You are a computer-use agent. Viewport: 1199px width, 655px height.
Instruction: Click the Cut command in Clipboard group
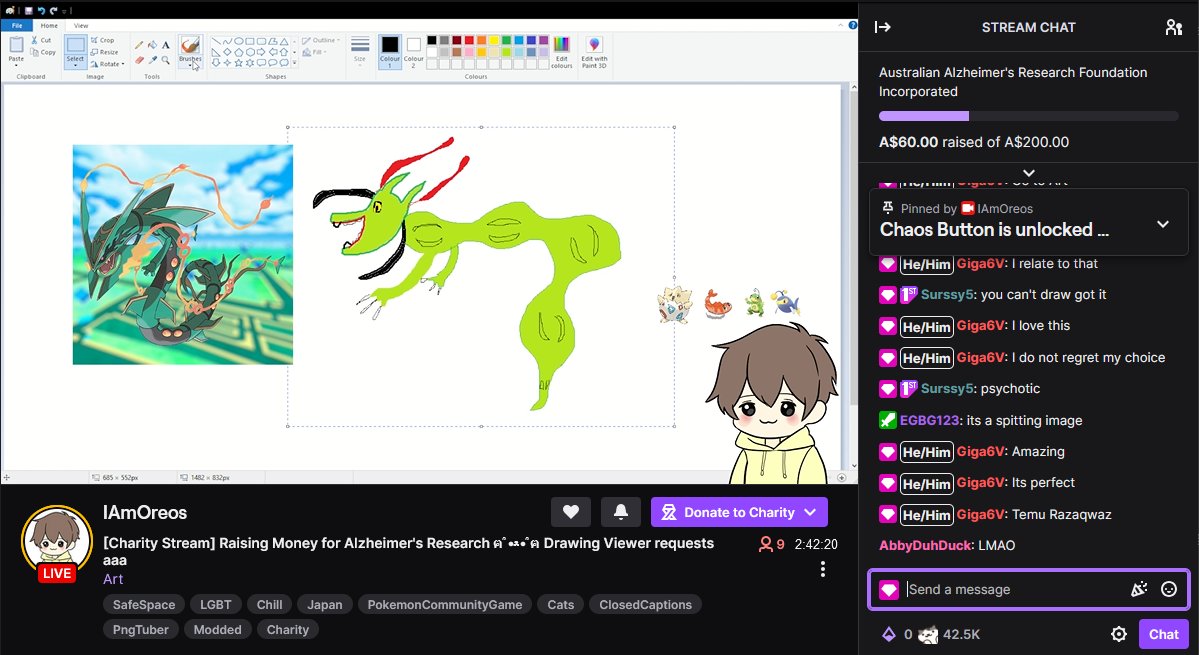(x=41, y=40)
